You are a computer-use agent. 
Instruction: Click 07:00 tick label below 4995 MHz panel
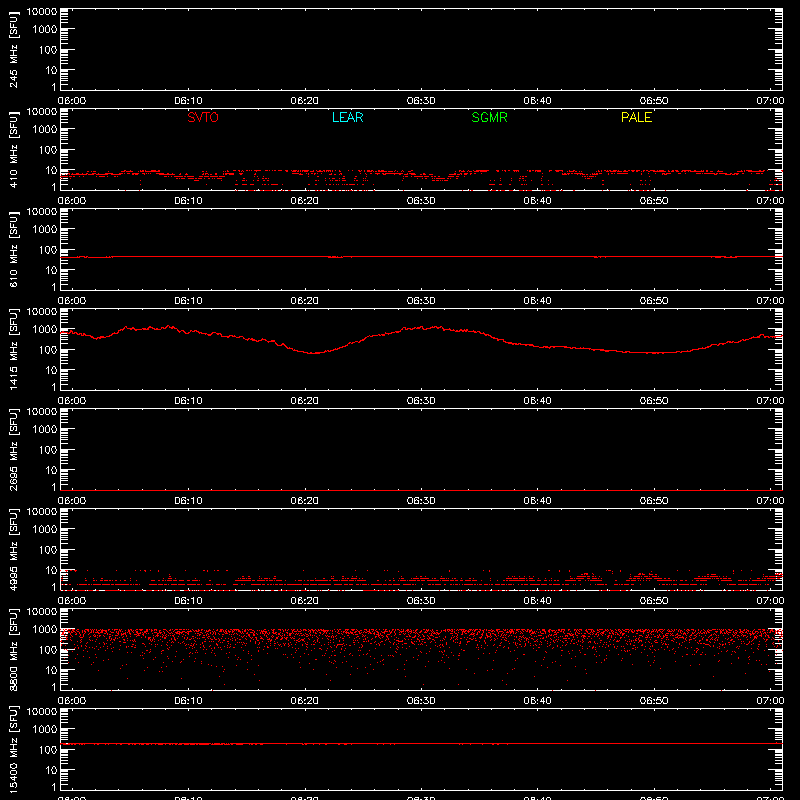pyautogui.click(x=770, y=601)
